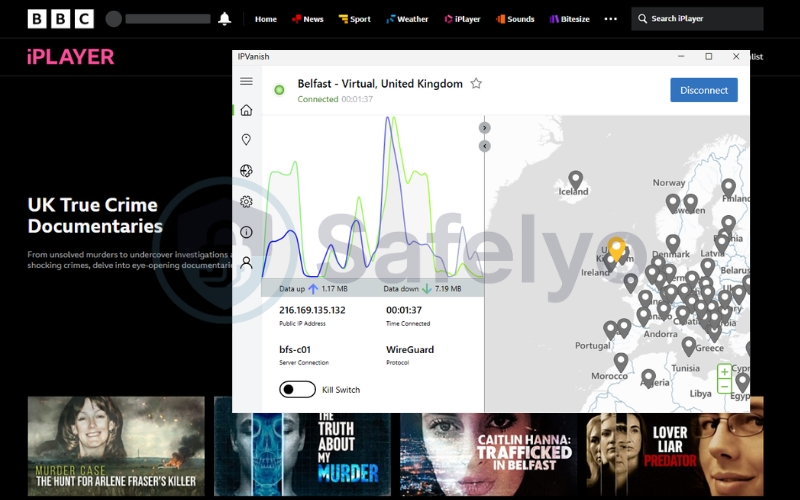Expand the panel with right chevron
Image resolution: width=800 pixels, height=500 pixels.
coord(485,128)
